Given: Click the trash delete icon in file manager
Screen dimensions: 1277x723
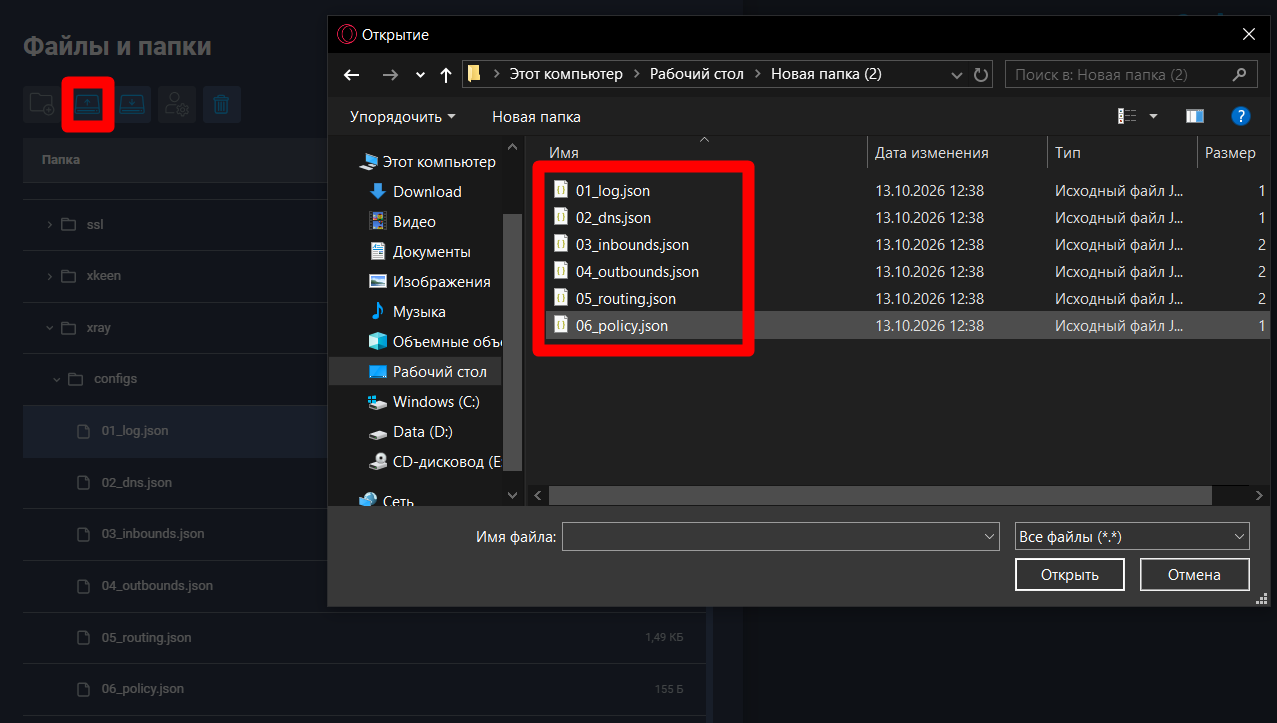Looking at the screenshot, I should coord(222,104).
